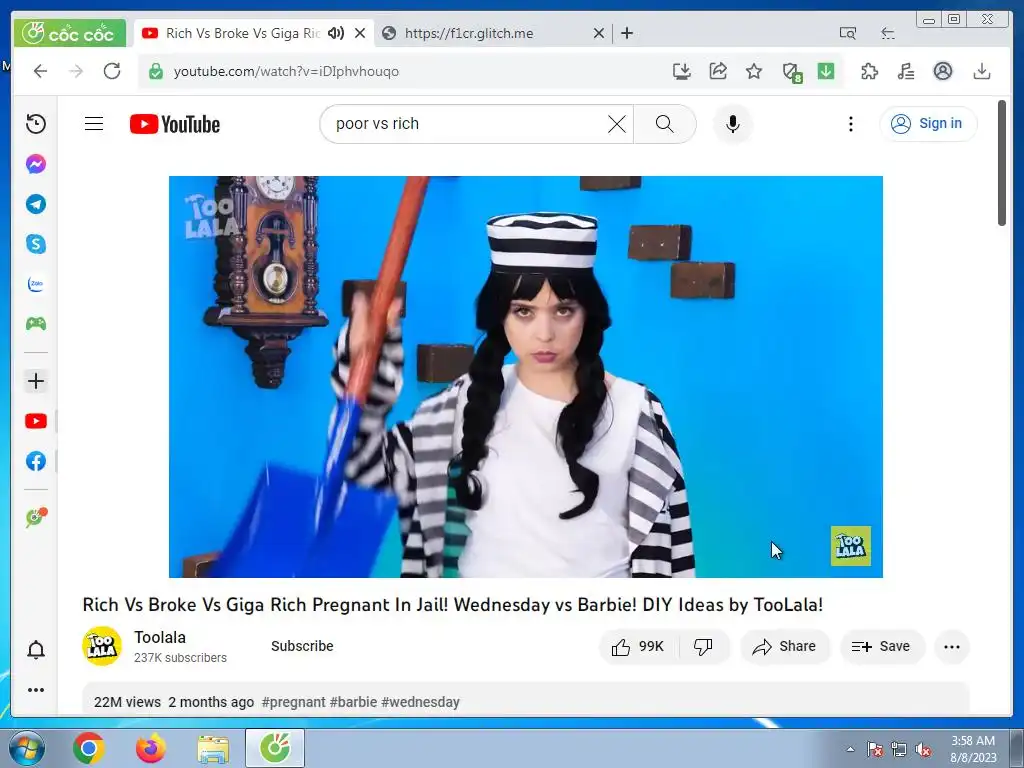Search with your voice microphone
1024x768 pixels.
point(733,123)
